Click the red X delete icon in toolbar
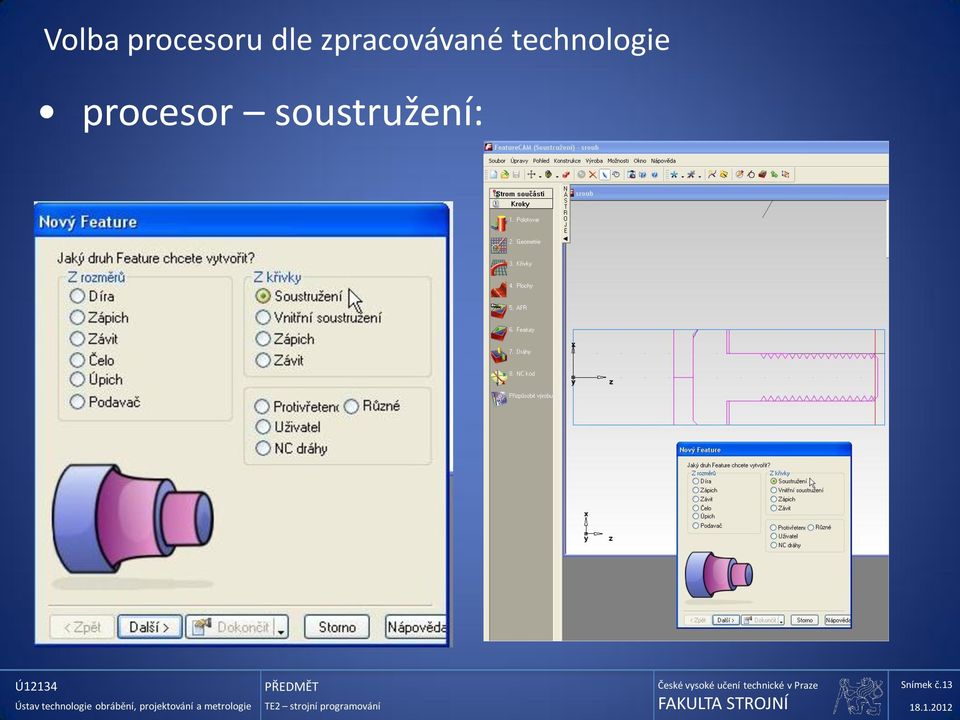This screenshot has height=720, width=960. [x=593, y=174]
